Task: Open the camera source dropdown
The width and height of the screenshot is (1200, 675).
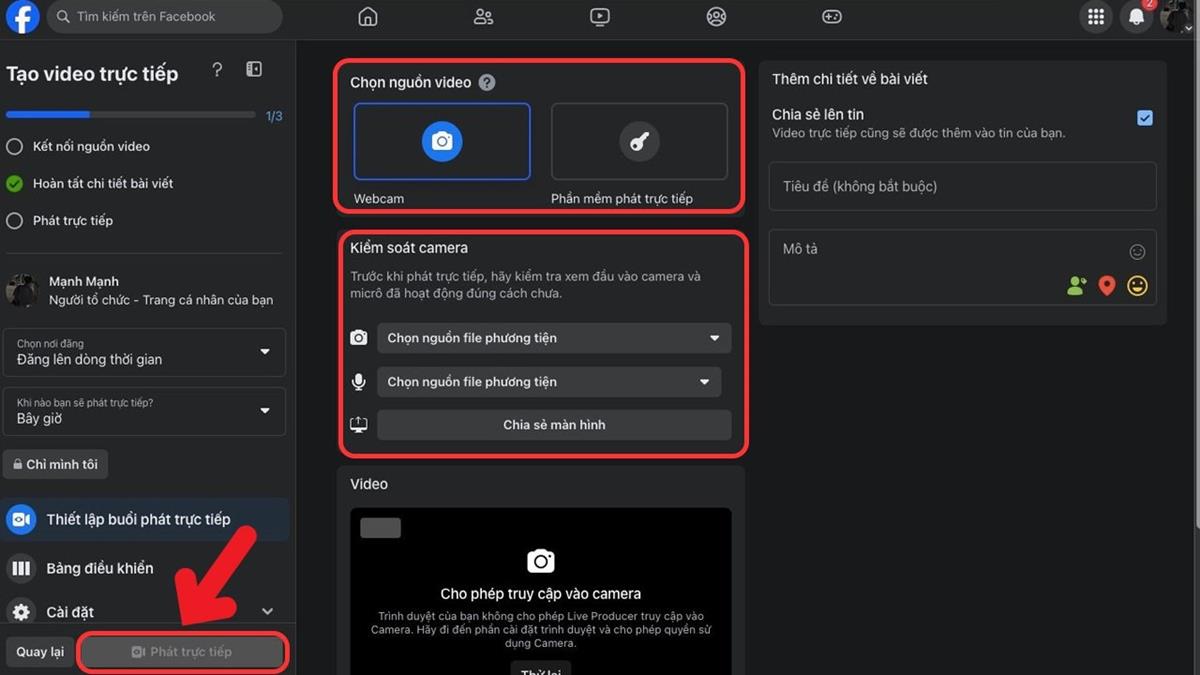Action: point(554,338)
